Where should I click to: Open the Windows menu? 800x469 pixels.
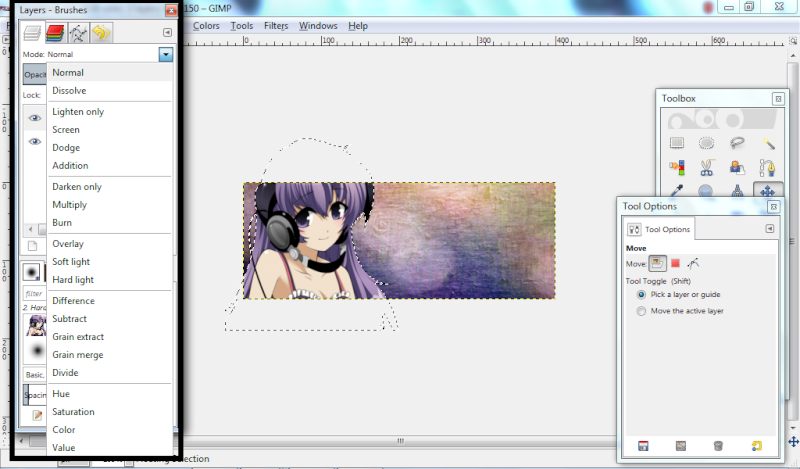(318, 26)
